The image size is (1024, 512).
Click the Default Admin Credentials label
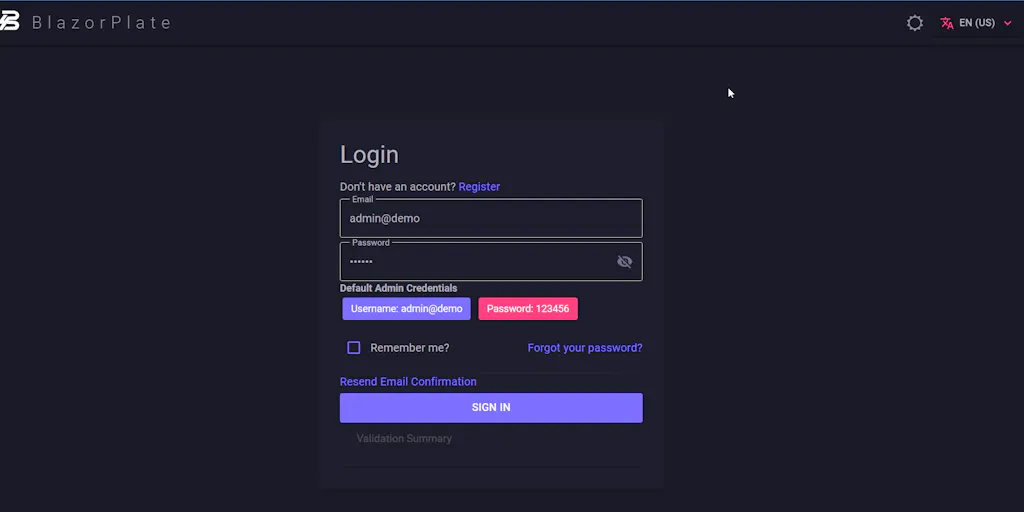[398, 288]
